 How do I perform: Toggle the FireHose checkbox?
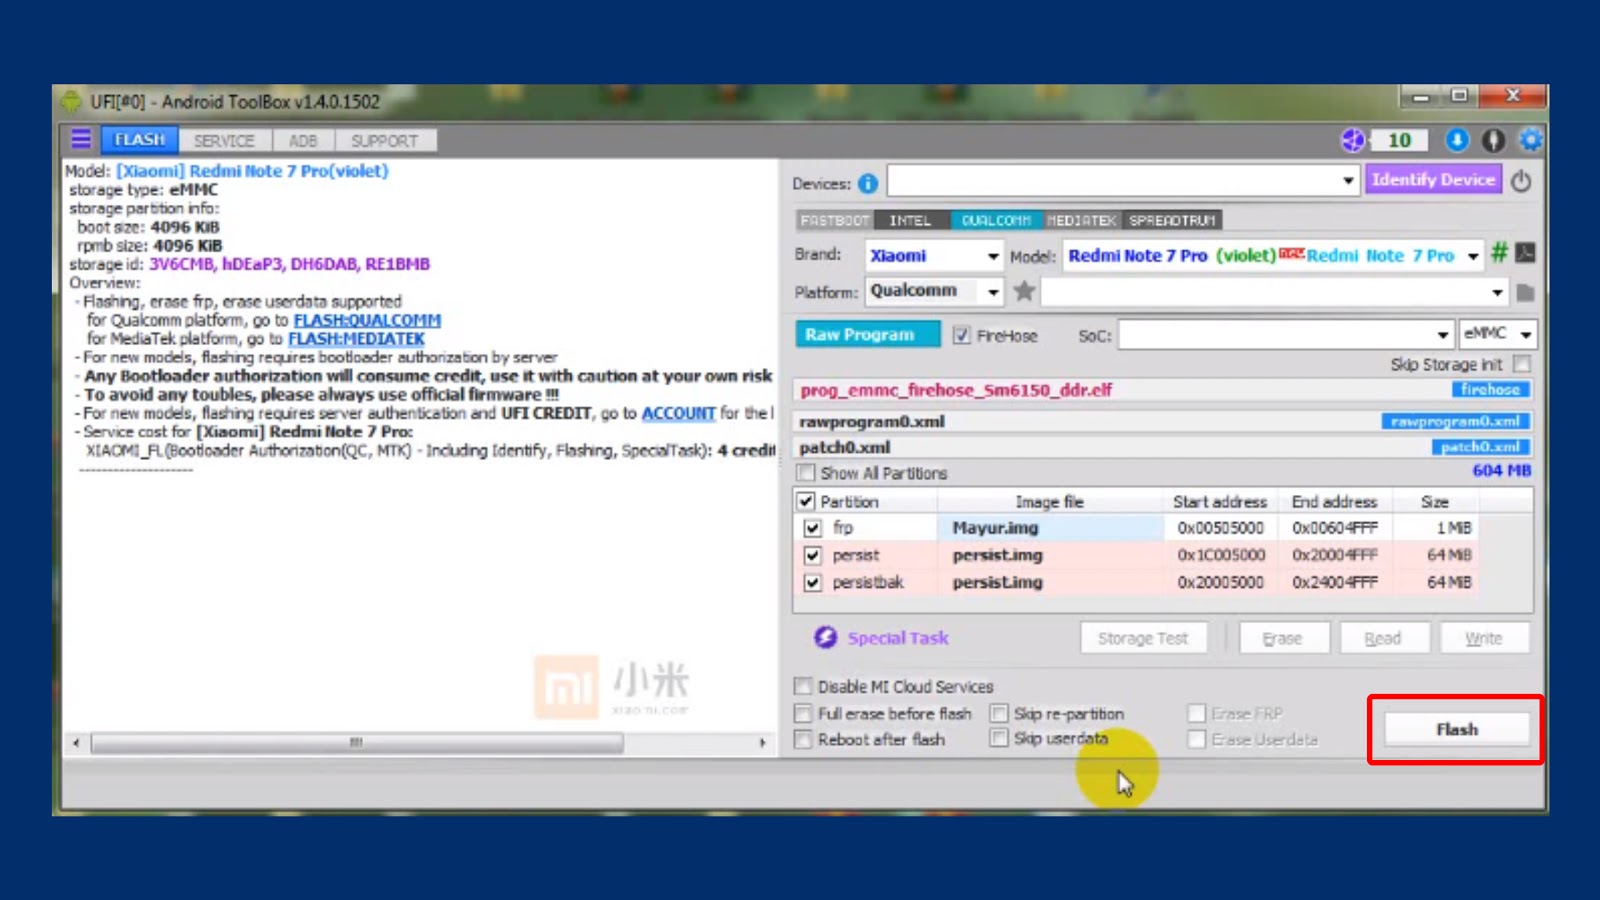click(961, 335)
